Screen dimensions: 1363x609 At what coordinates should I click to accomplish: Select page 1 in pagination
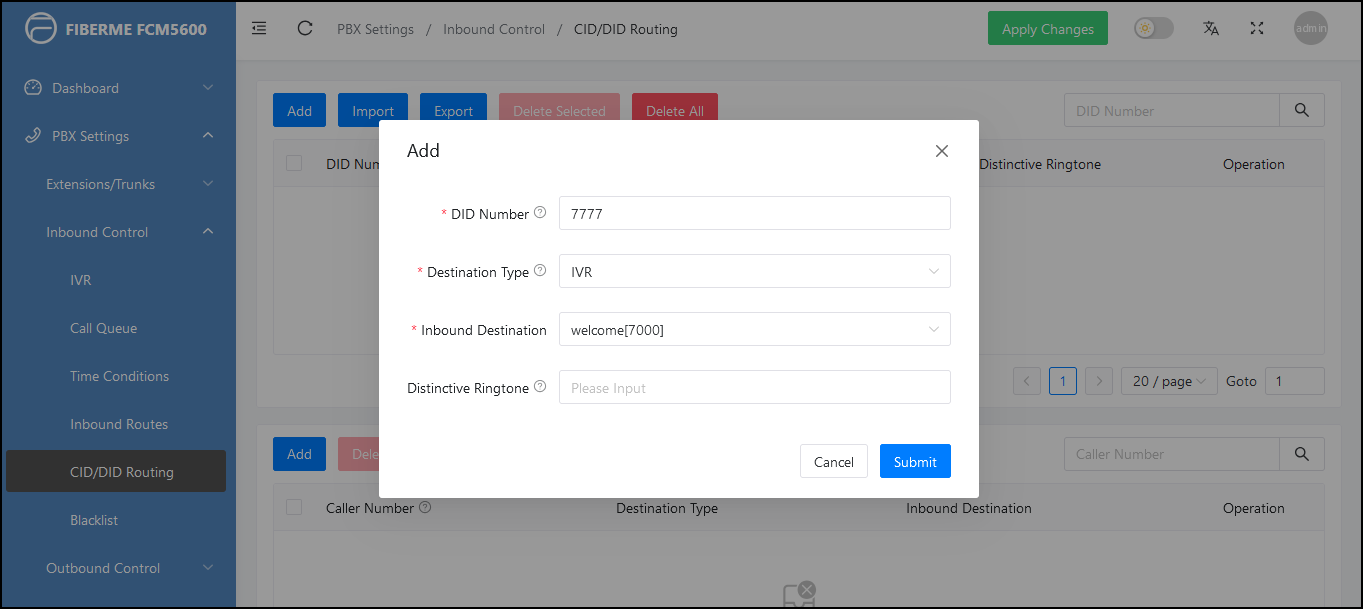(1063, 381)
